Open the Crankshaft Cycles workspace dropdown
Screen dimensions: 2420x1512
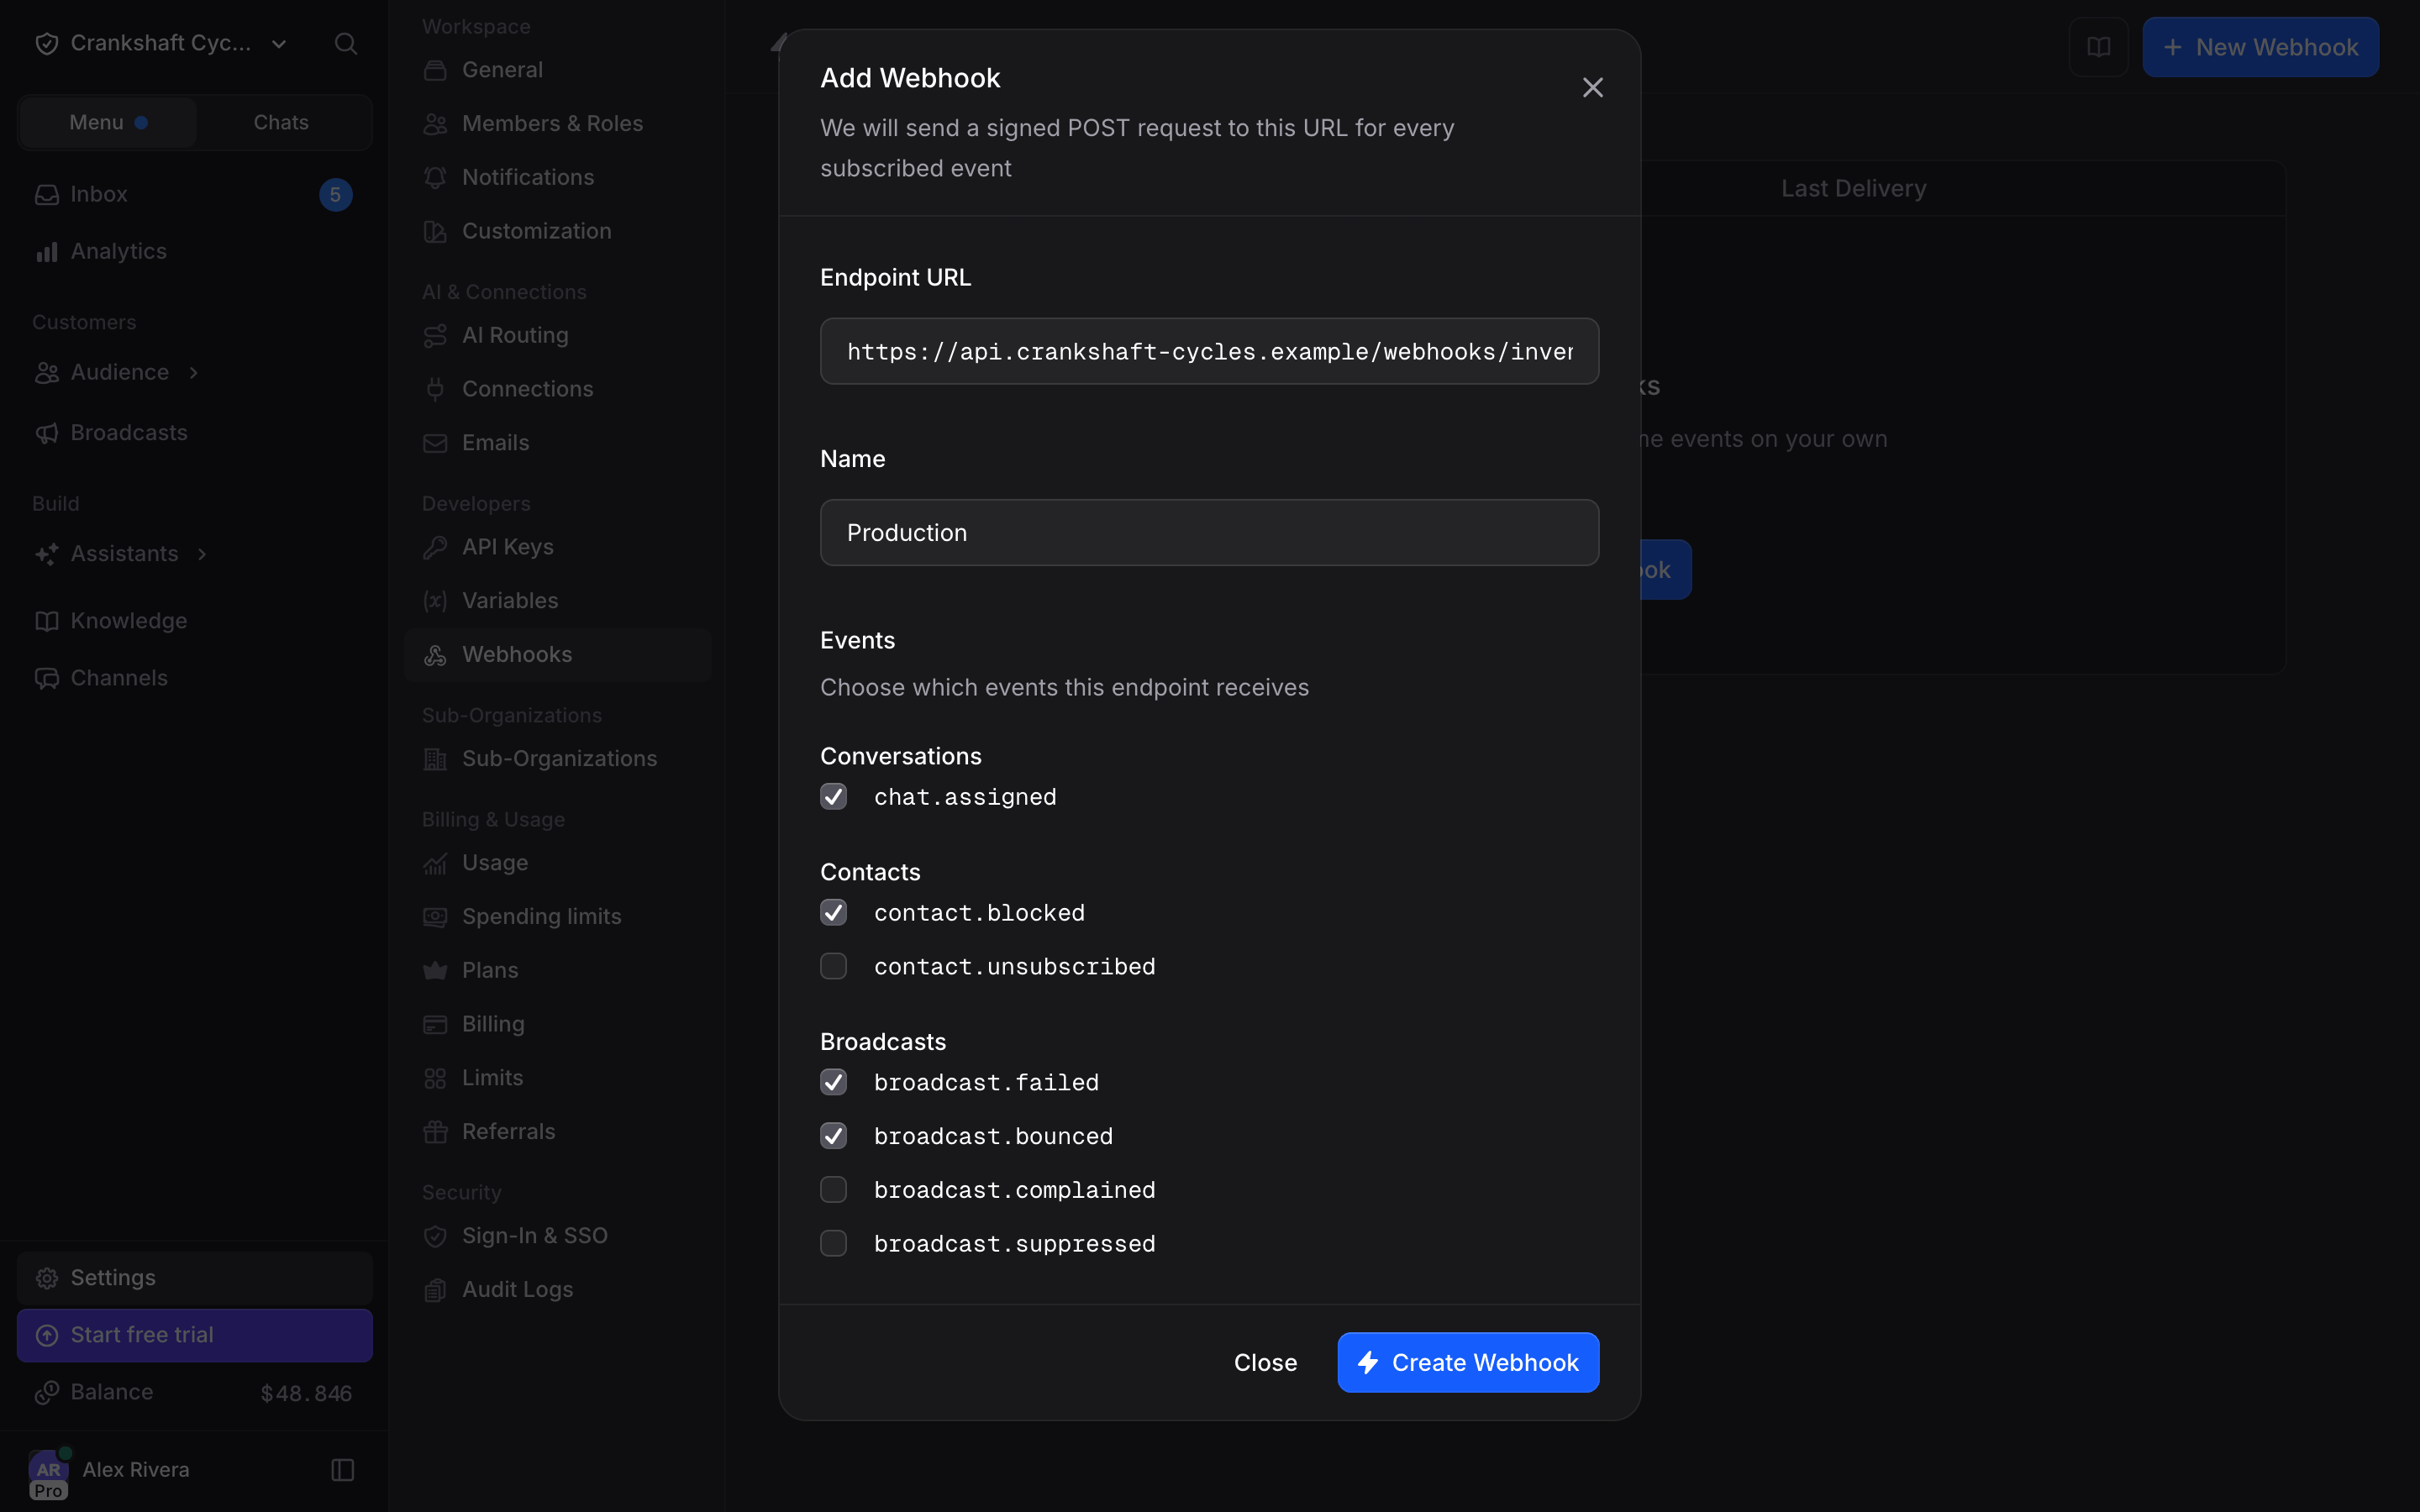(x=162, y=43)
